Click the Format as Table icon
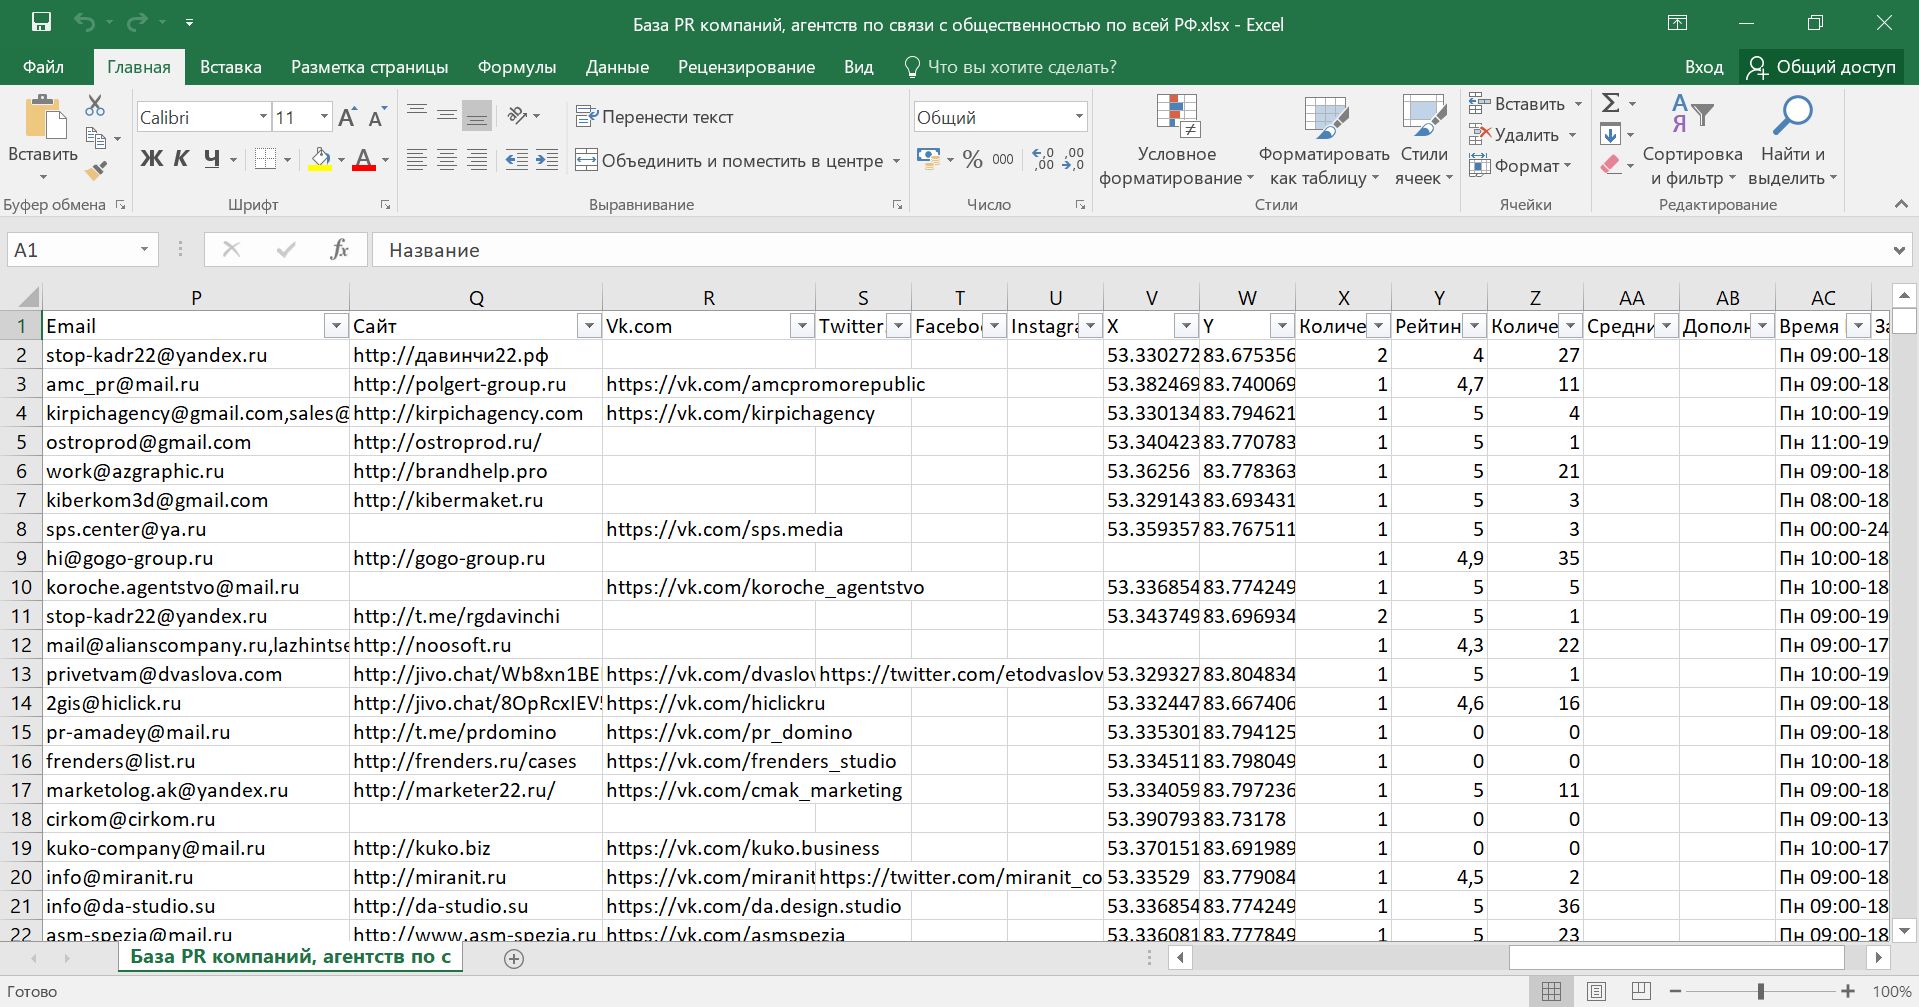Viewport: 1919px width, 1007px height. (x=1324, y=118)
